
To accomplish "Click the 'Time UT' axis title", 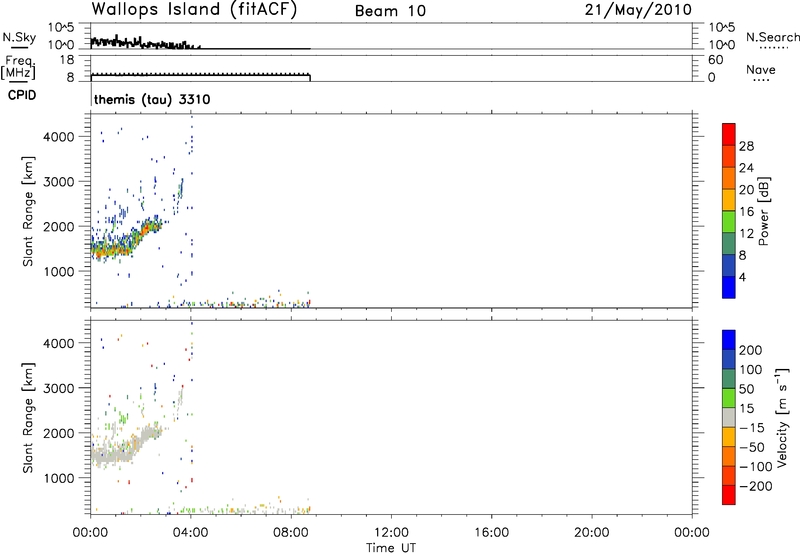I will click(x=391, y=548).
